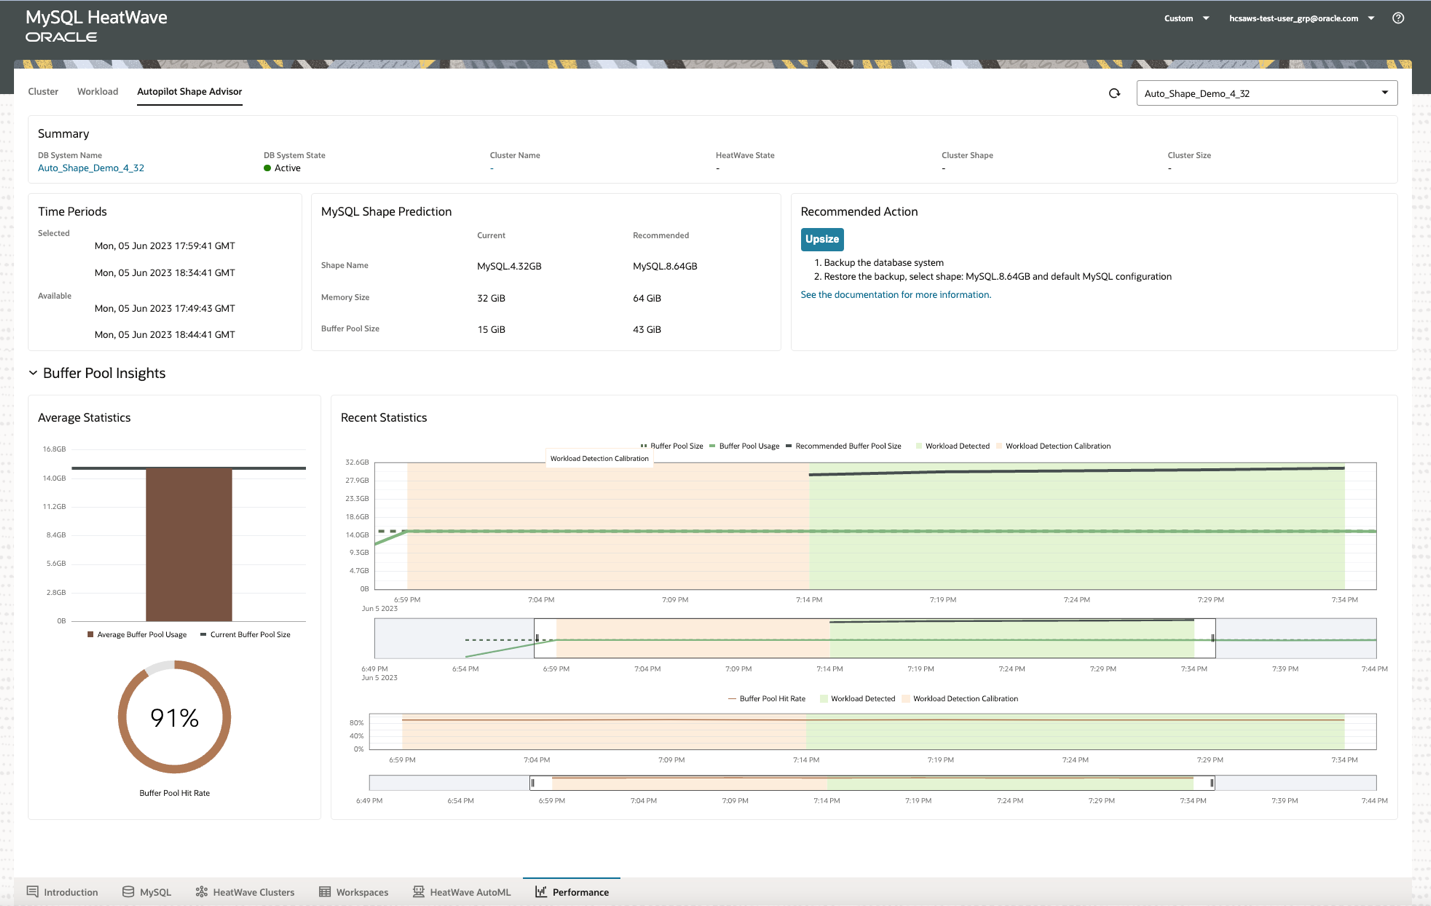Click the Upsize button
The image size is (1431, 906).
[822, 239]
